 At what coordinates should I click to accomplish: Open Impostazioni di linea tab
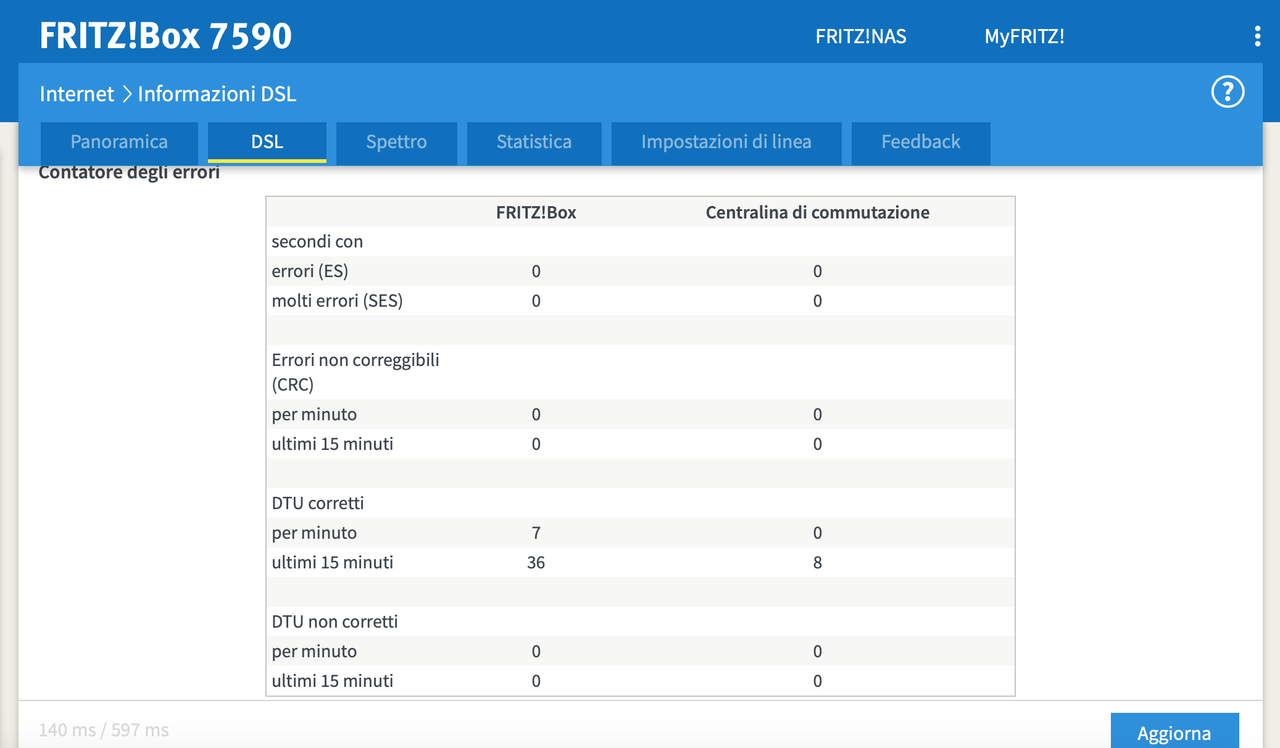pos(726,142)
